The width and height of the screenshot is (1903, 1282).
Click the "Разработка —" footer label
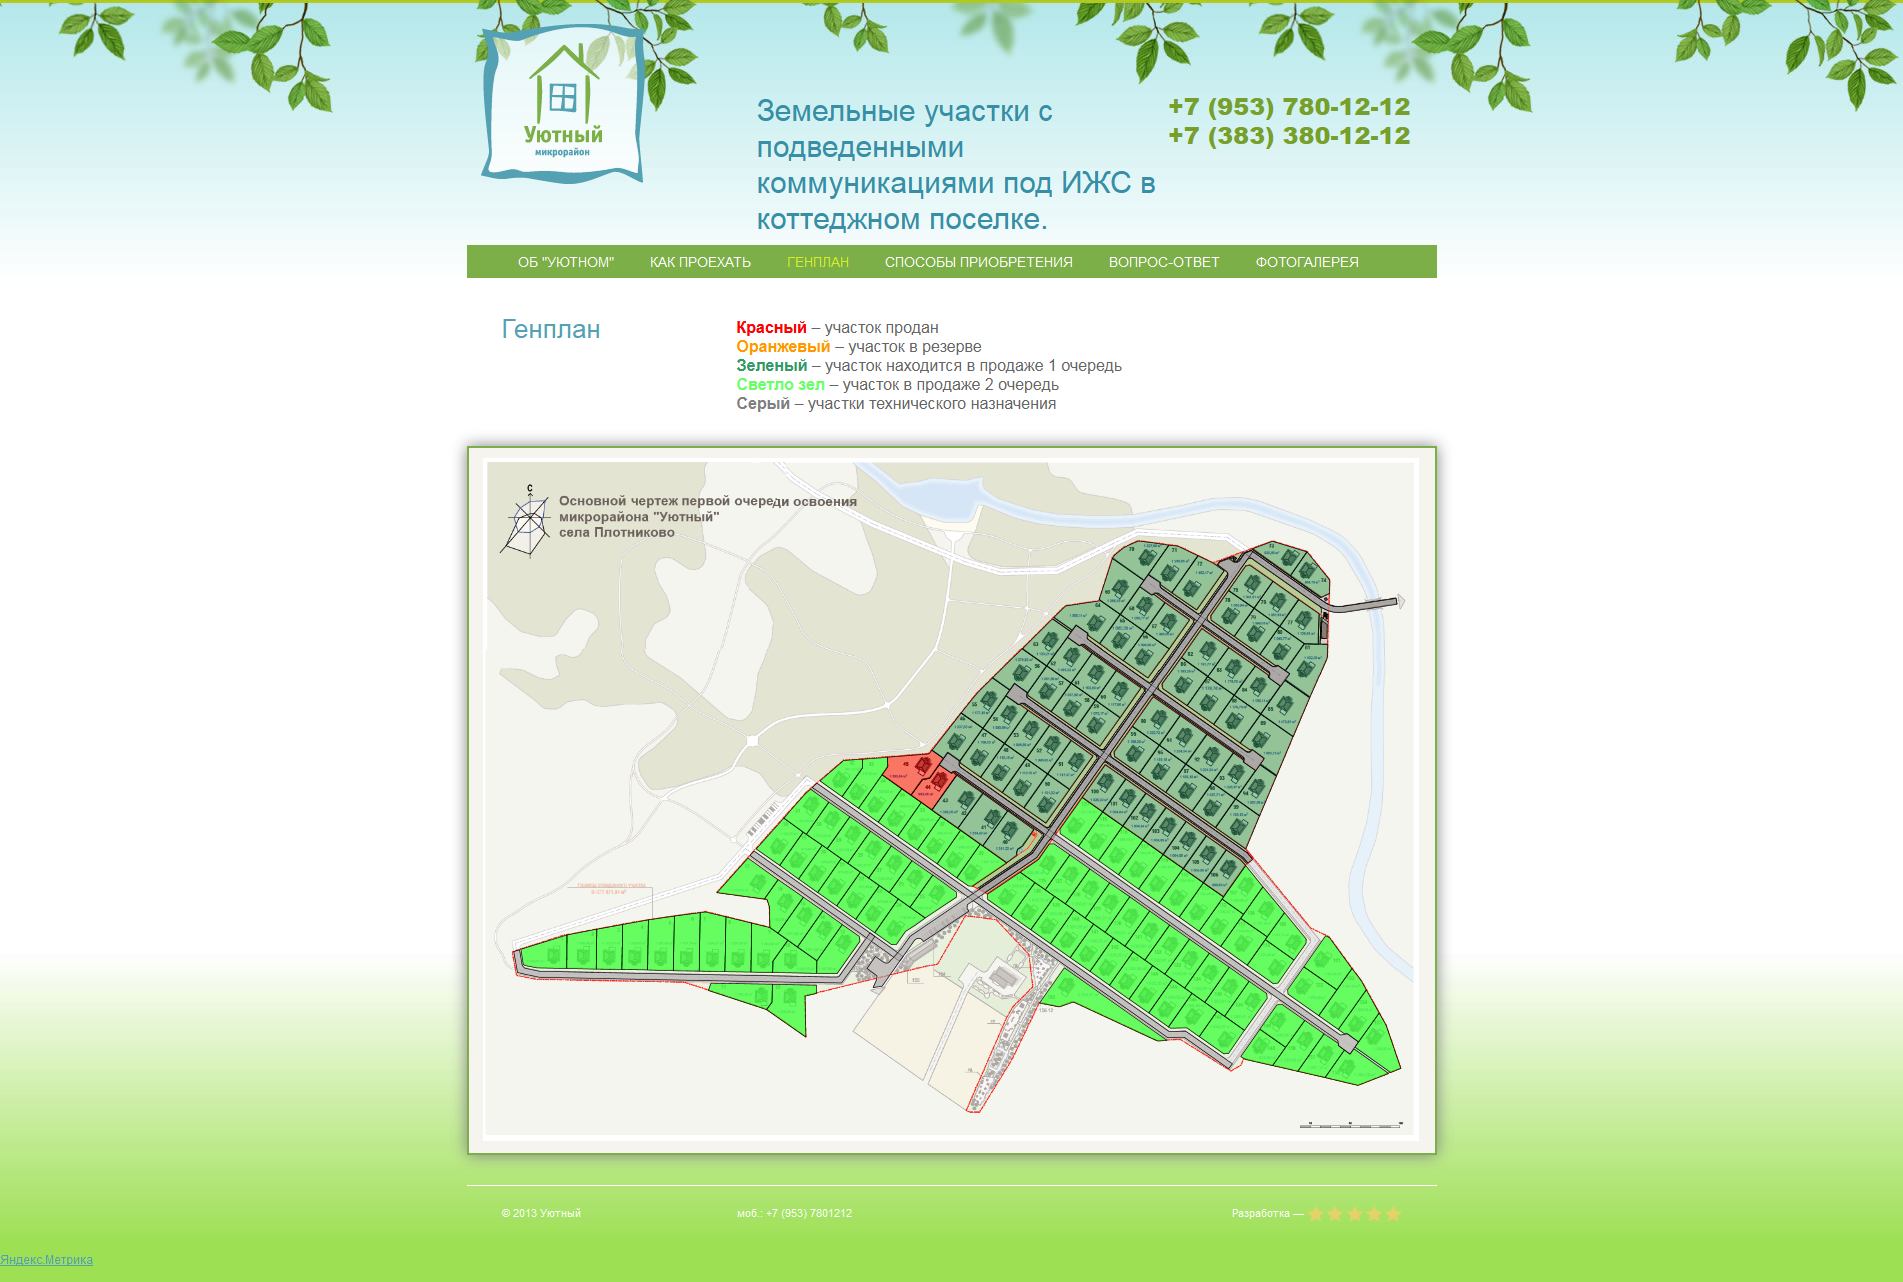pyautogui.click(x=1267, y=1213)
